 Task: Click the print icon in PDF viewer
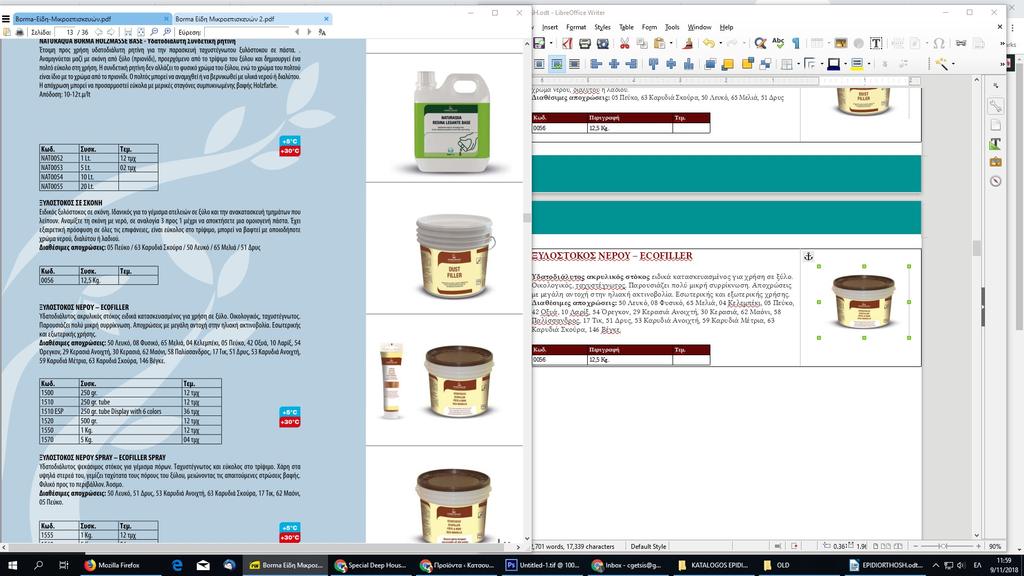coord(20,31)
